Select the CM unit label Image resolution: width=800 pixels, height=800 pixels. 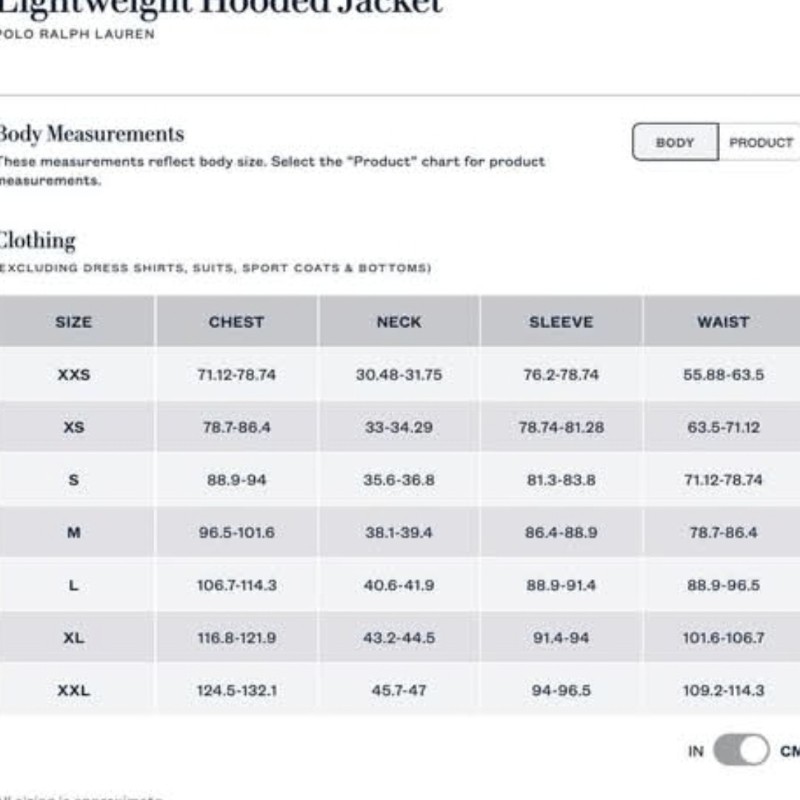click(789, 751)
